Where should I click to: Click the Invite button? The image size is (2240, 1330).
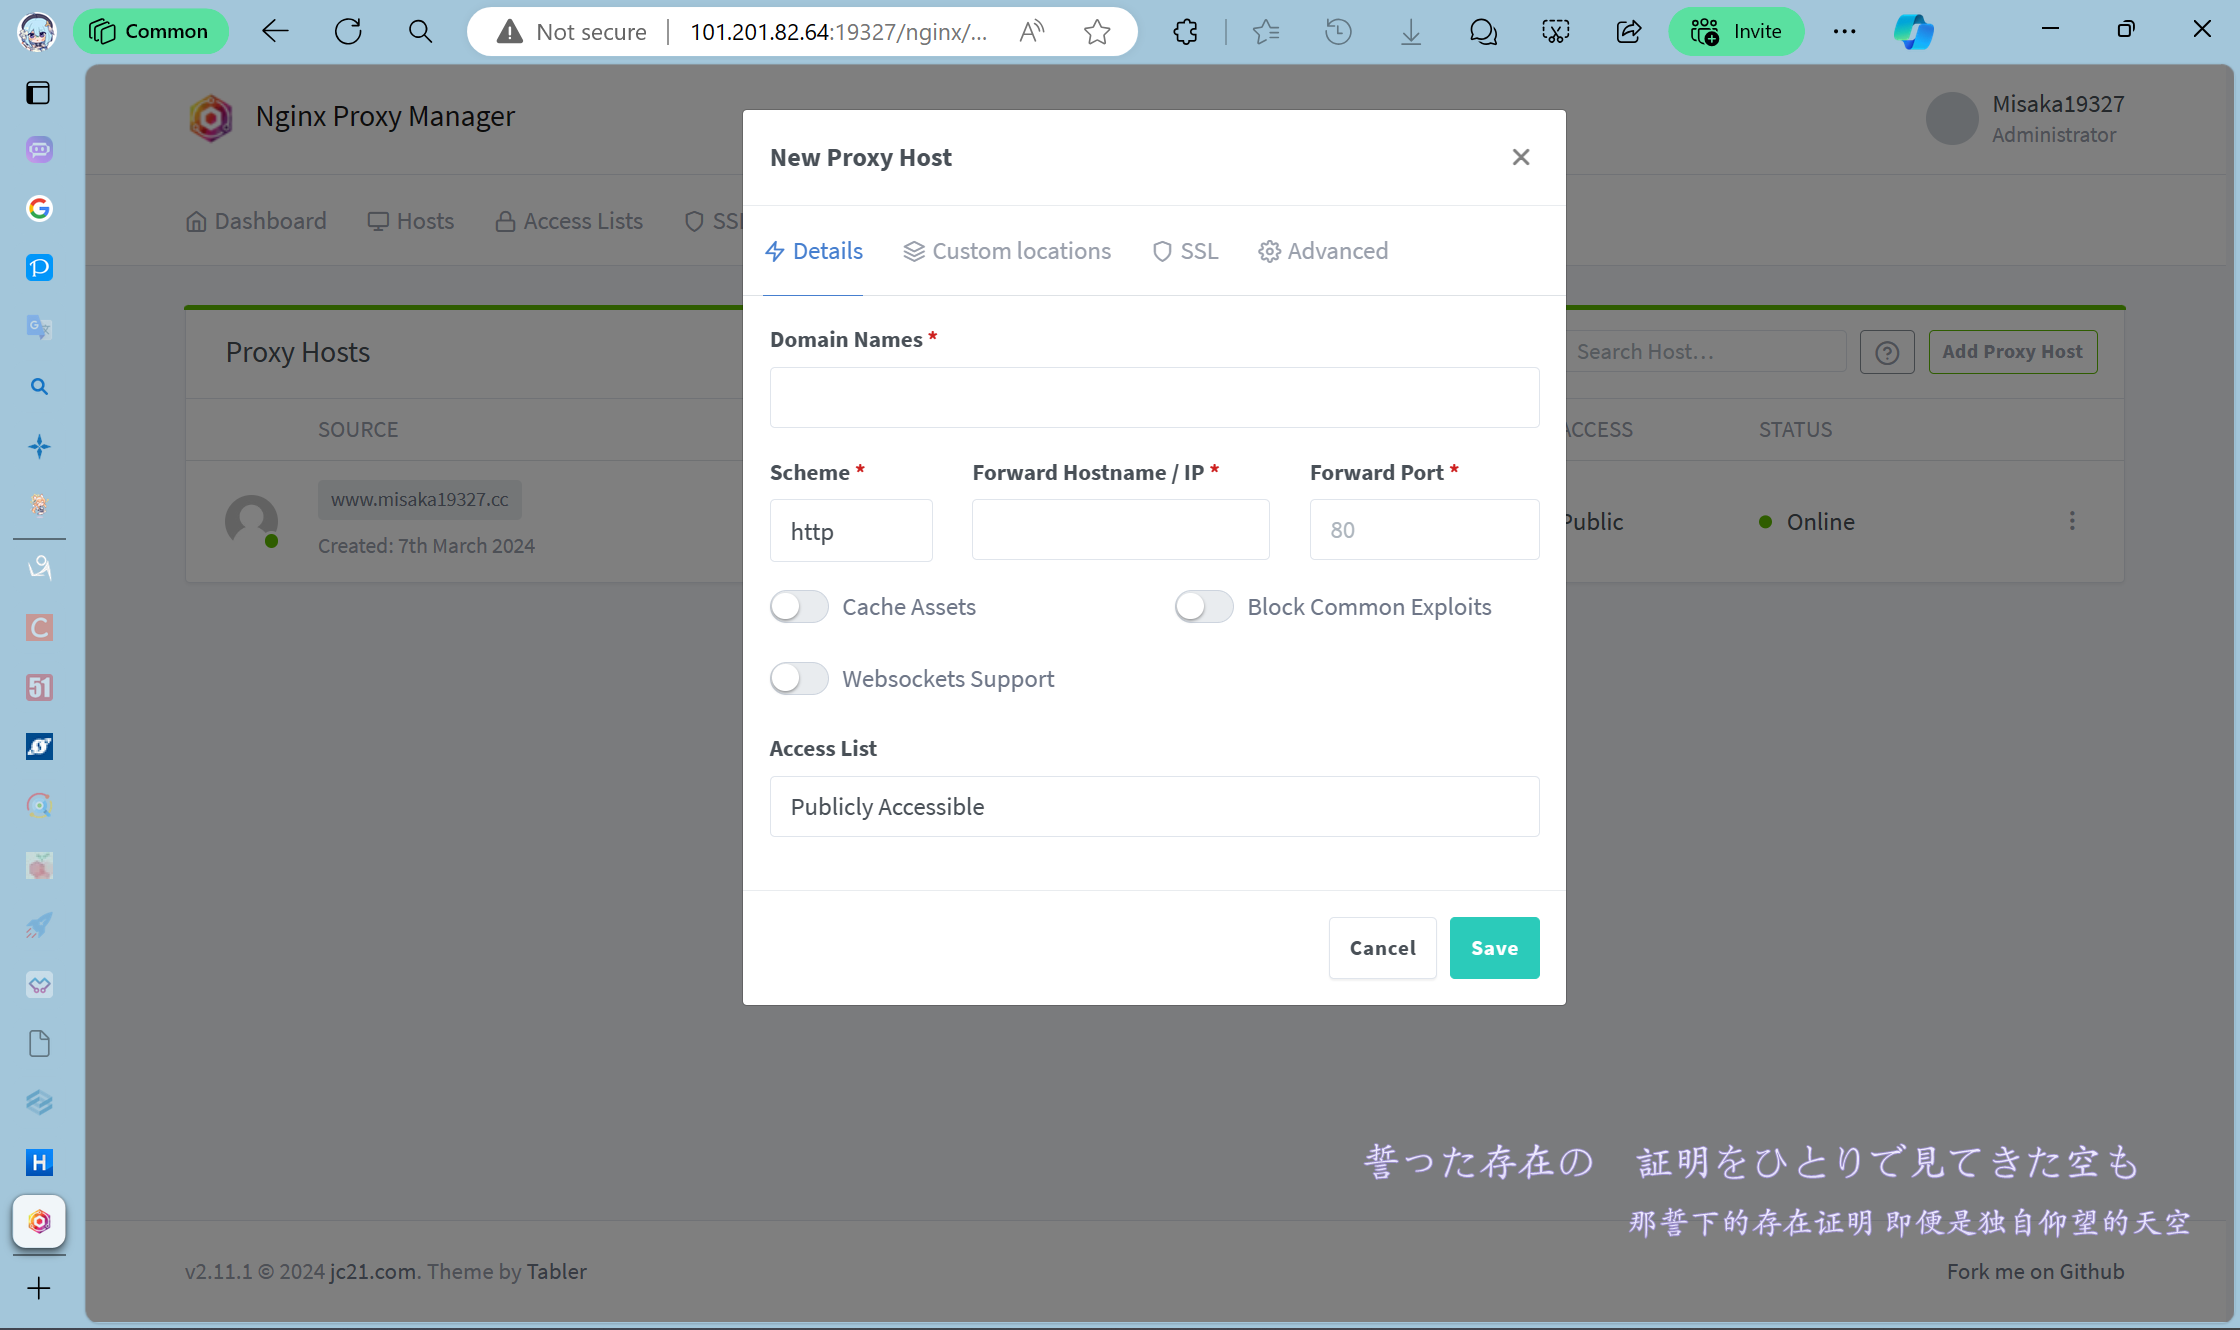(1736, 32)
